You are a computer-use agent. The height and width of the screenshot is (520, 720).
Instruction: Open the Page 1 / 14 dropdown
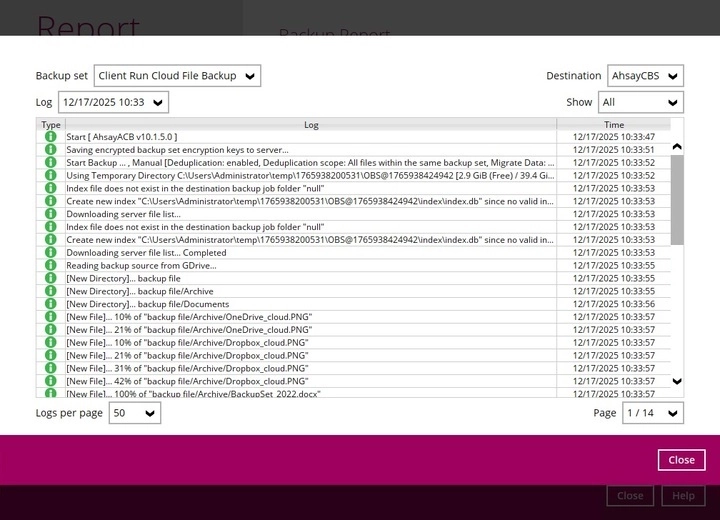pyautogui.click(x=652, y=413)
